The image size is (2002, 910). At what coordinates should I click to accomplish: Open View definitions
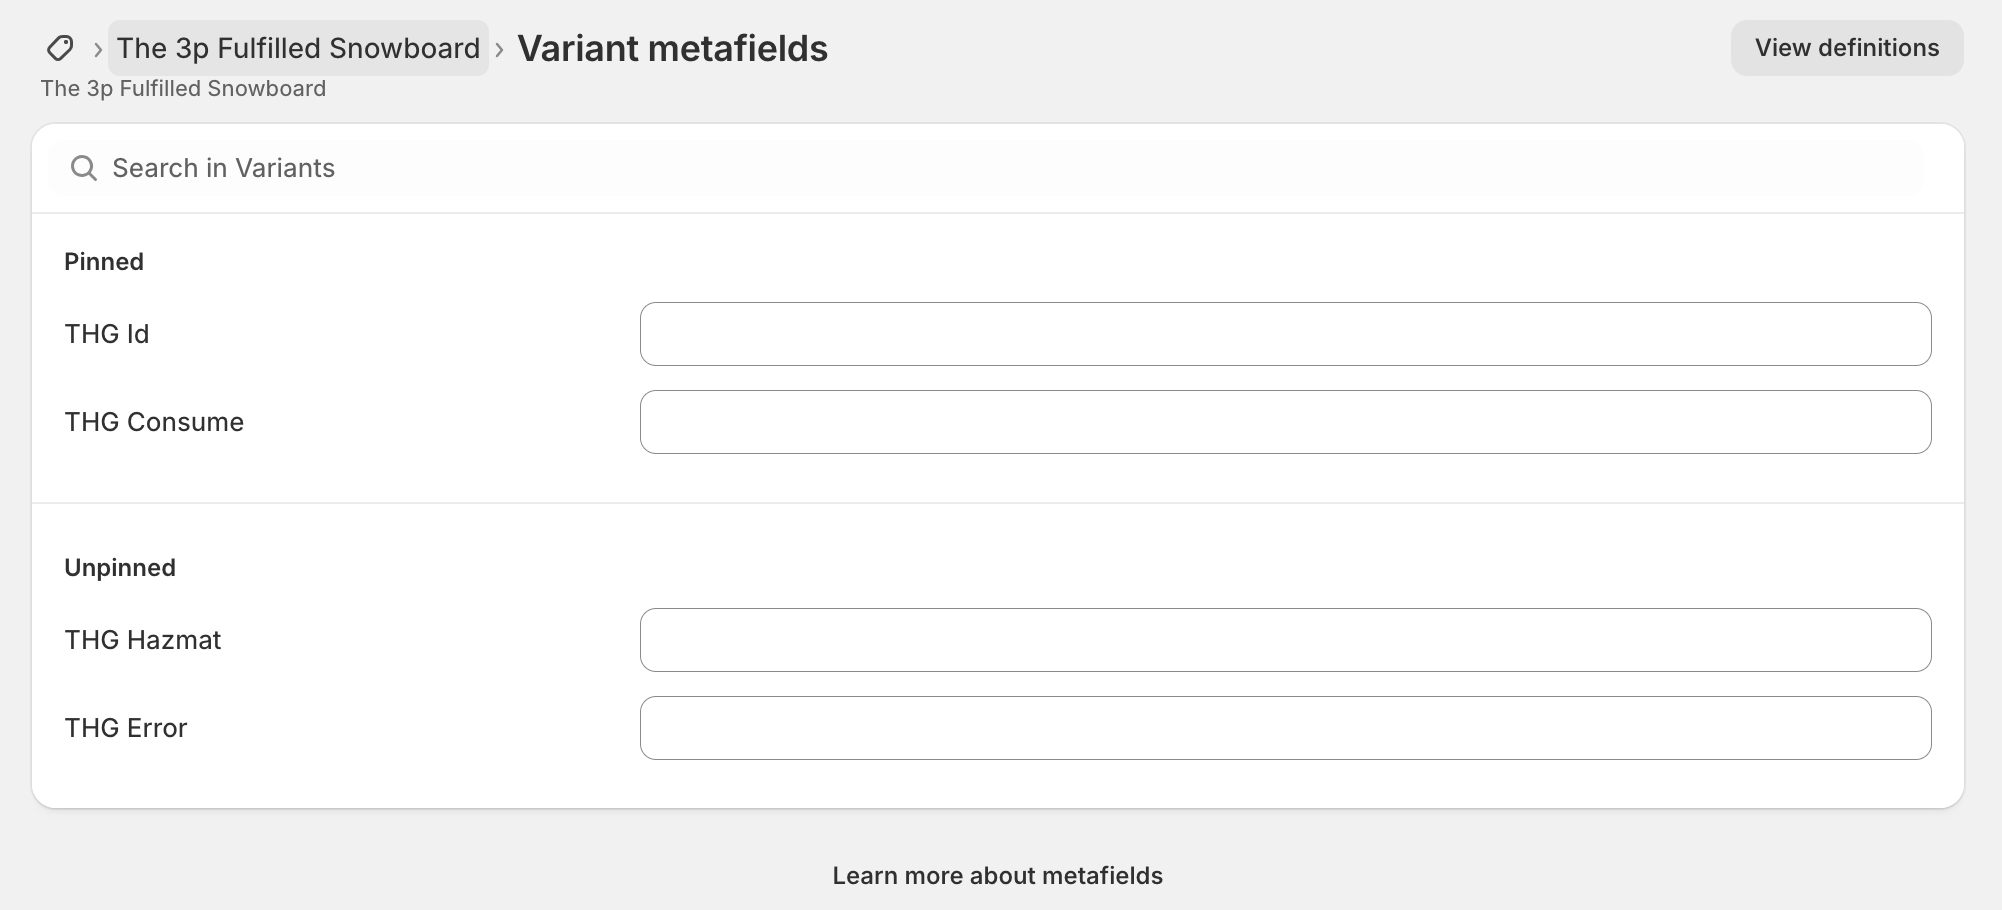pyautogui.click(x=1846, y=48)
